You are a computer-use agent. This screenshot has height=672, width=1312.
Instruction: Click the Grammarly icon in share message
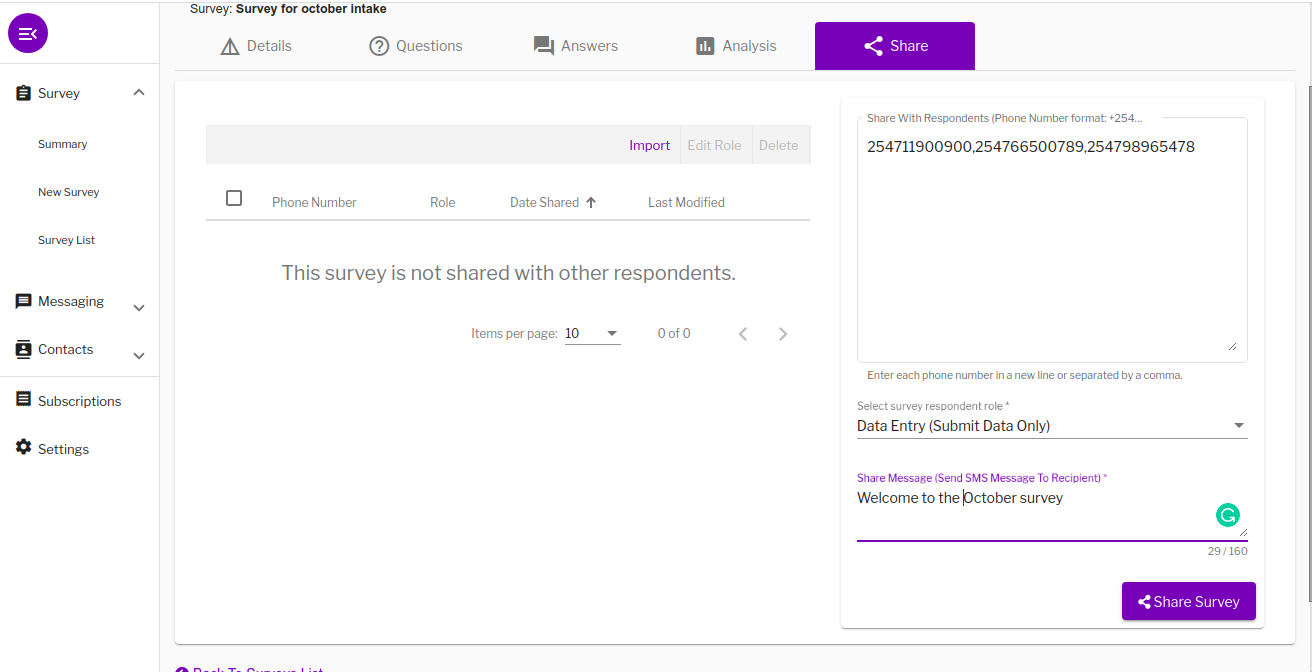[1227, 515]
